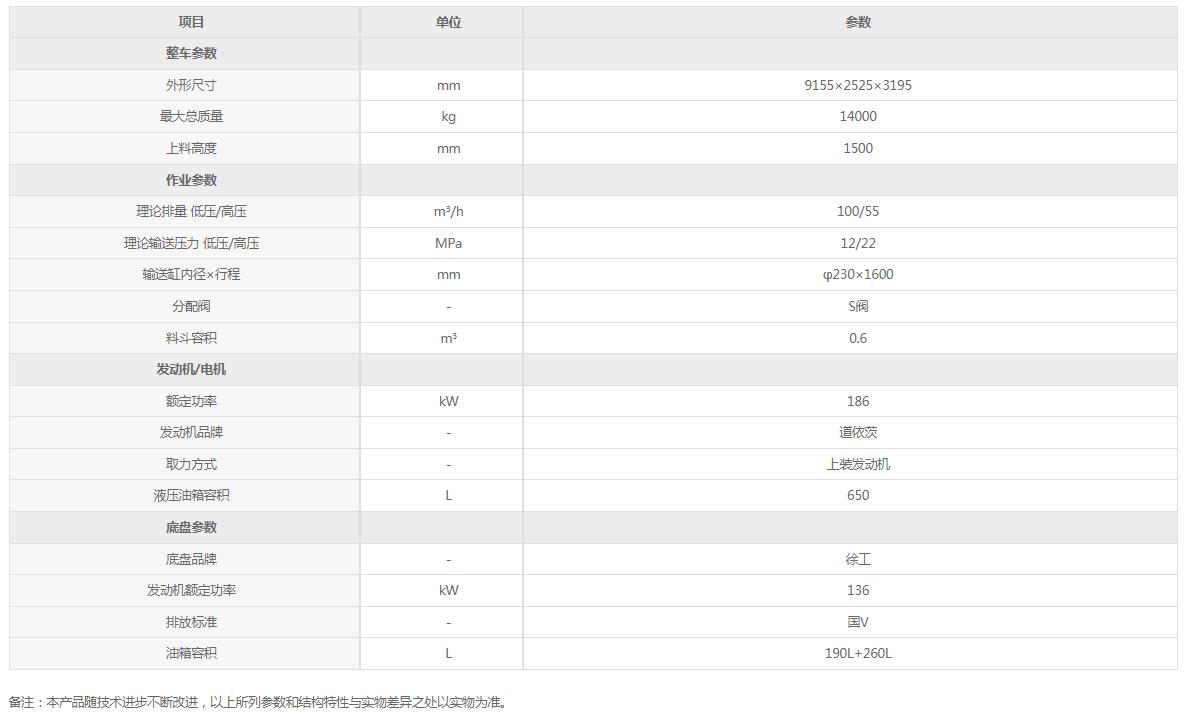
Task: Click the 190L+260L fuel tank value
Action: point(858,653)
